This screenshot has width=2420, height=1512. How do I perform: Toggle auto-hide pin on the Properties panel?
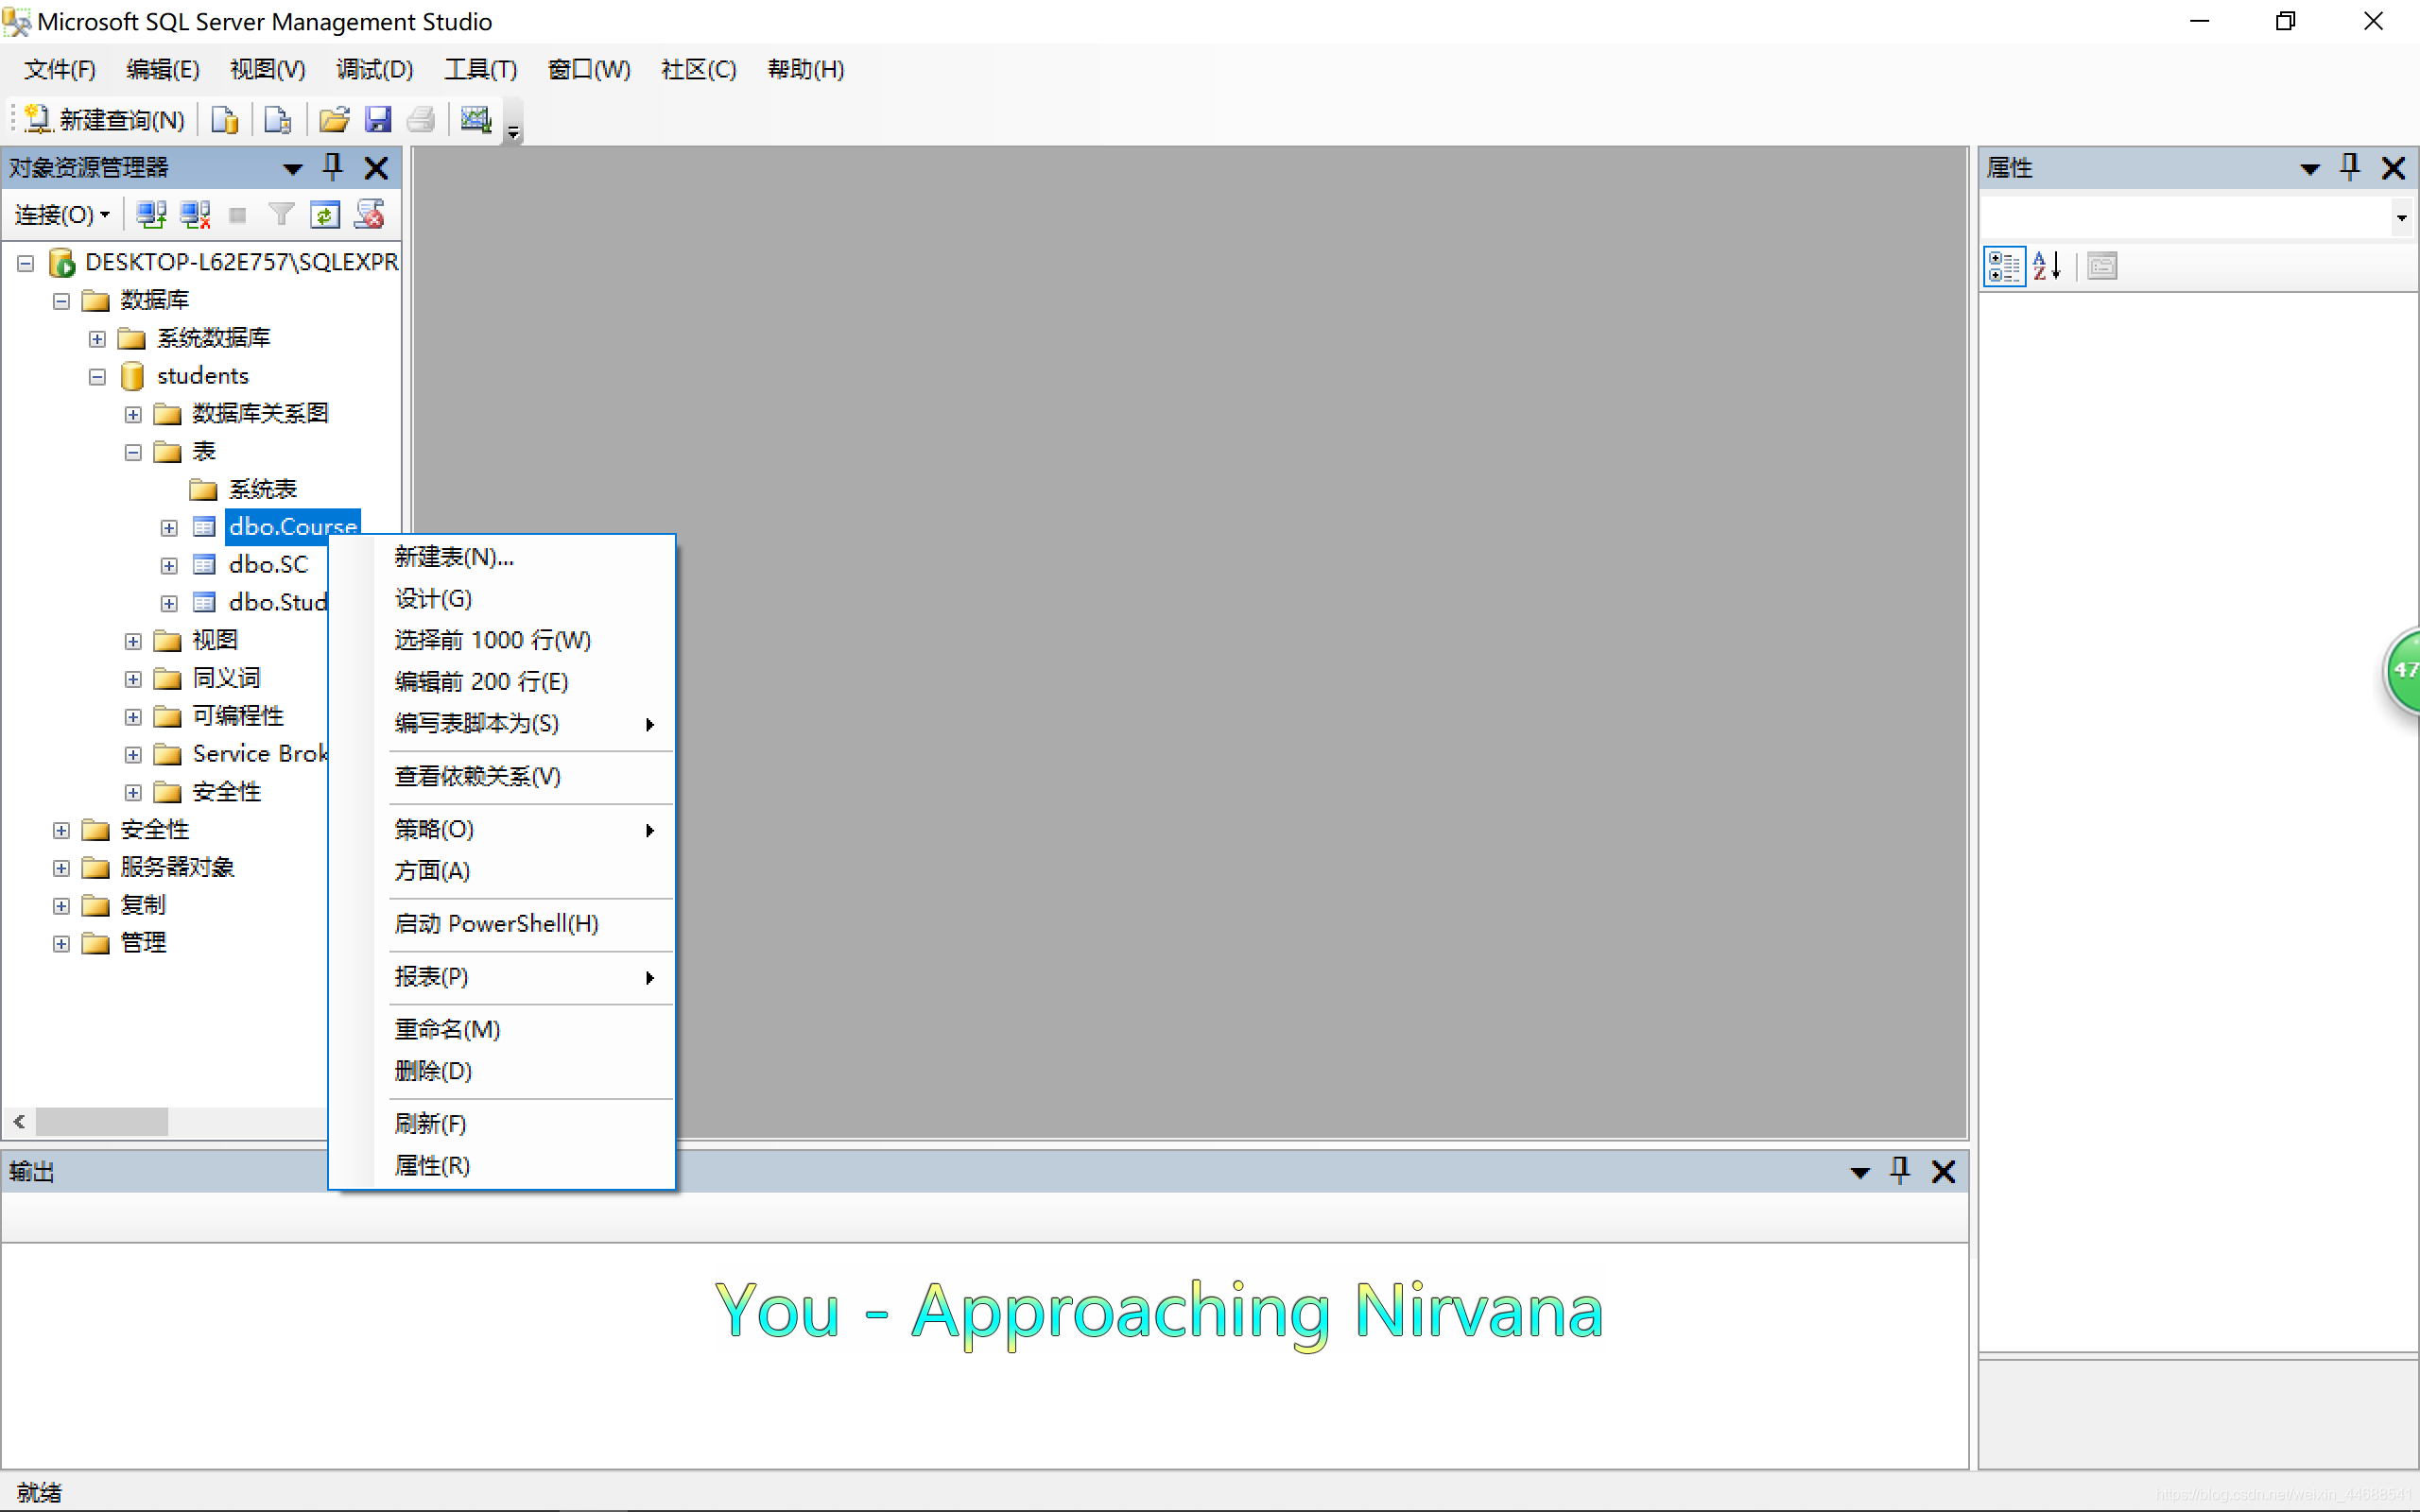coord(2350,167)
